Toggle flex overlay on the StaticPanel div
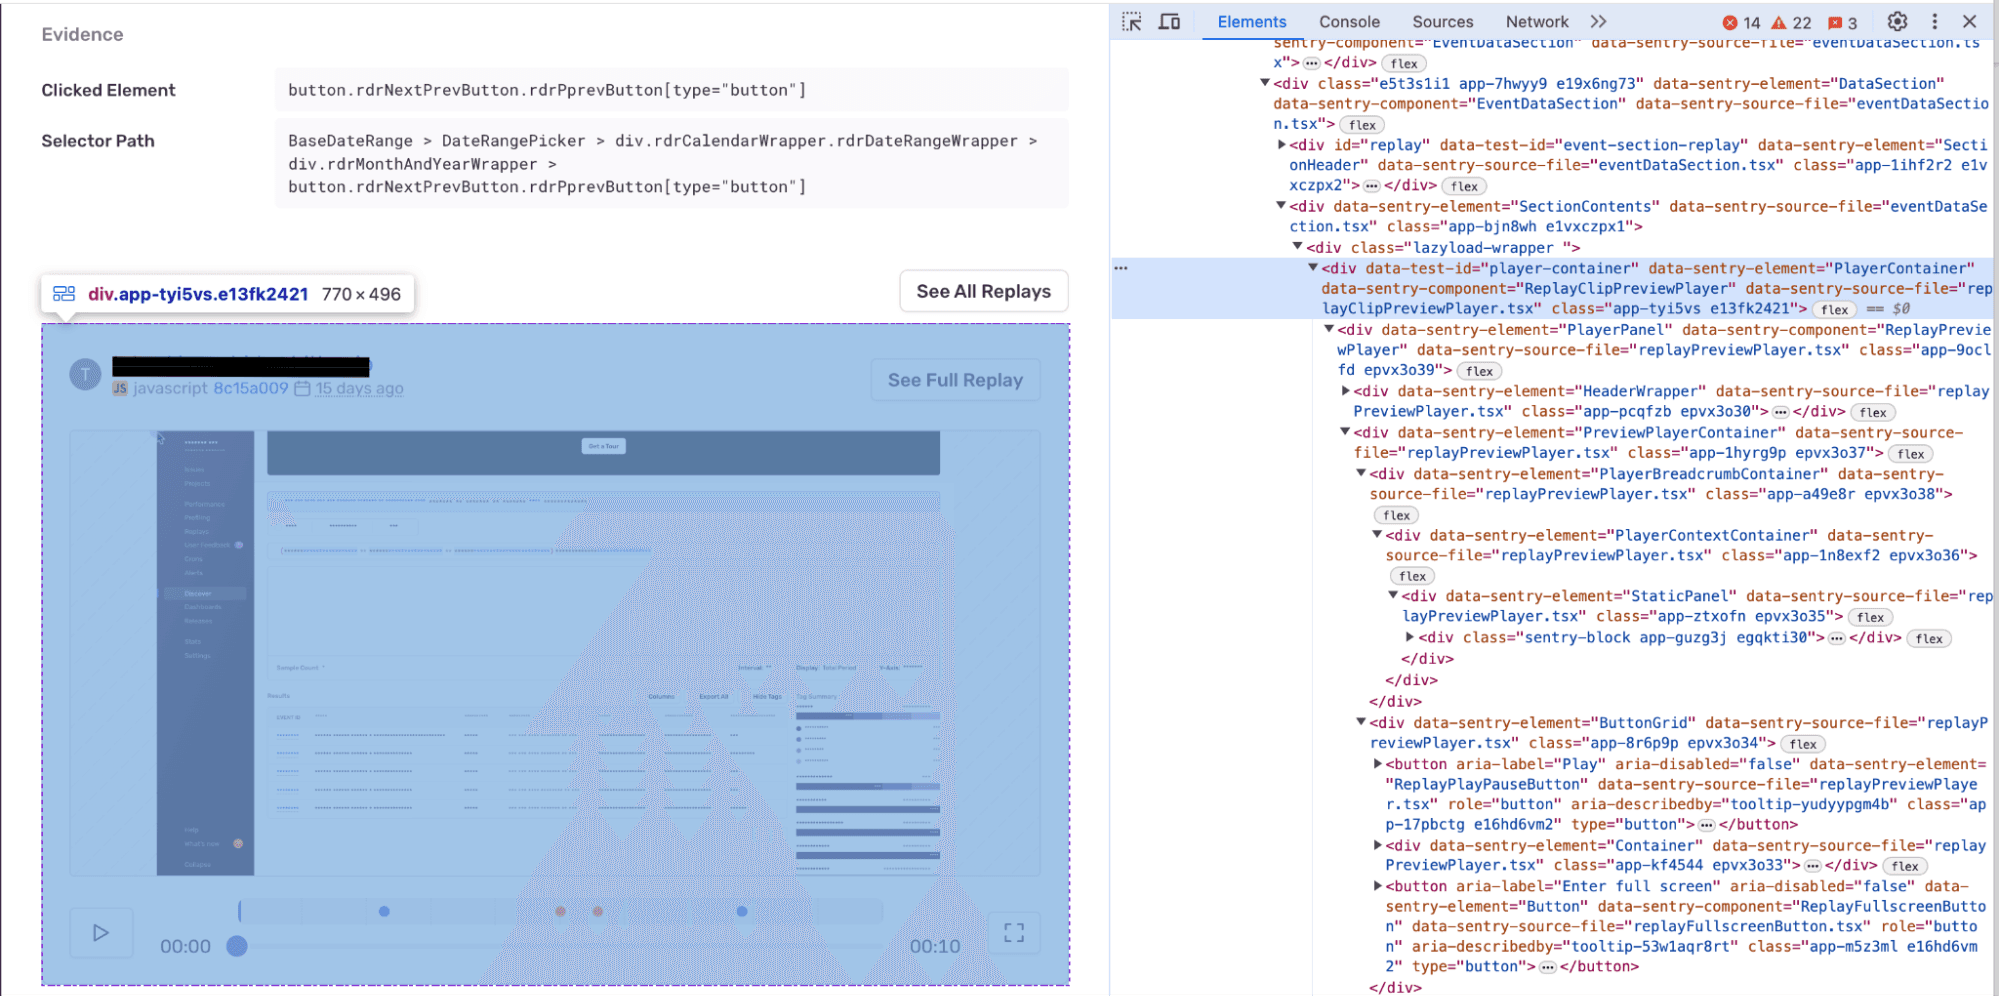This screenshot has width=1999, height=996. click(x=1871, y=617)
